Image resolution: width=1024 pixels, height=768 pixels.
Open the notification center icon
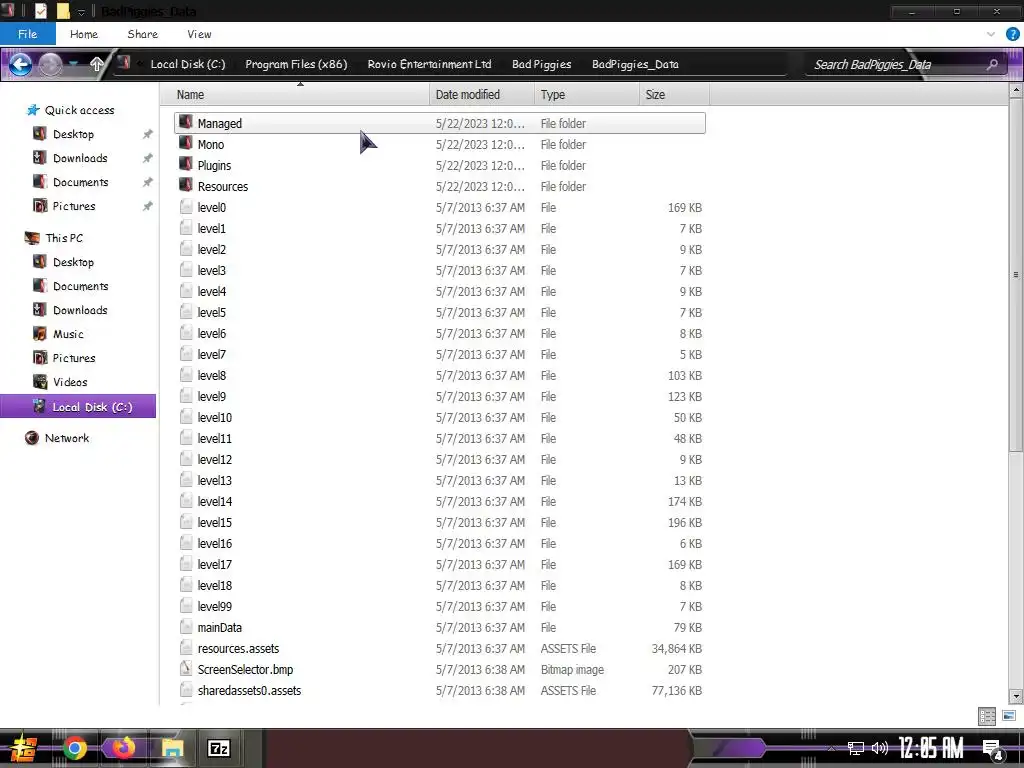tap(993, 748)
